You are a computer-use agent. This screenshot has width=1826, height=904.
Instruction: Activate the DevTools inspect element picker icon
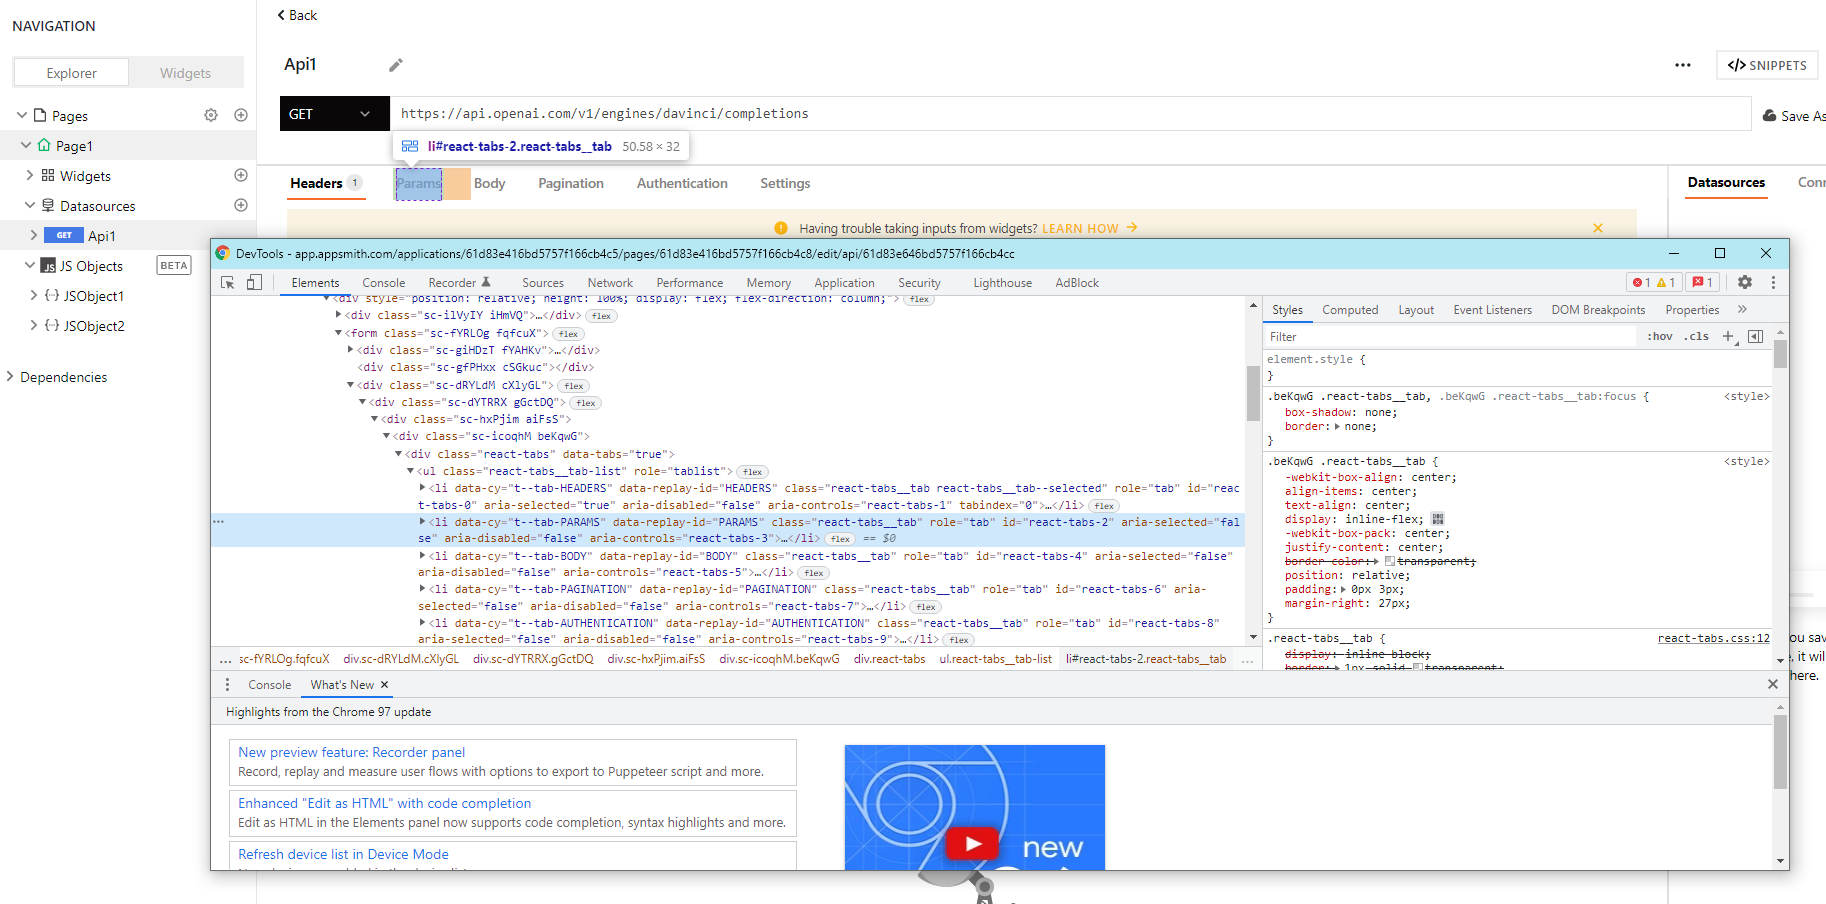point(228,283)
